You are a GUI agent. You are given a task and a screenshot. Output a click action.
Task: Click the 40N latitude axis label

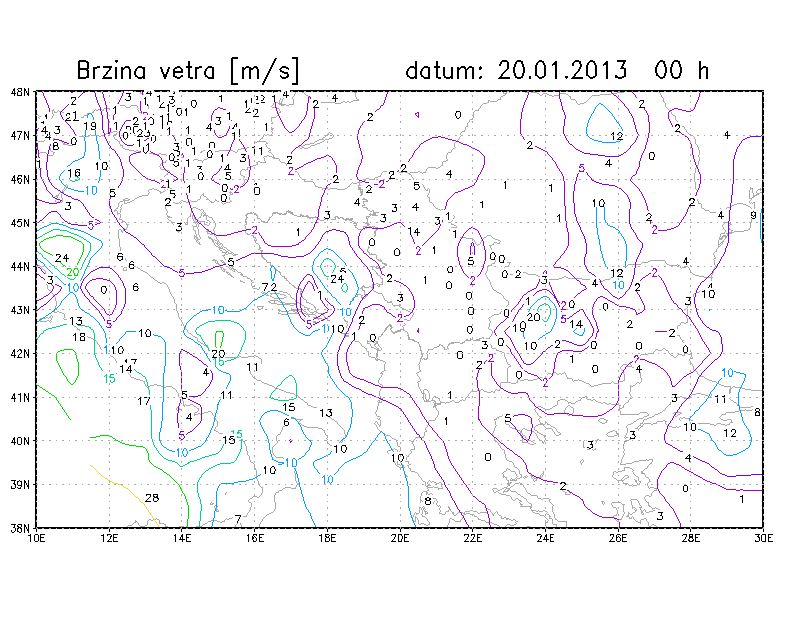tap(19, 440)
